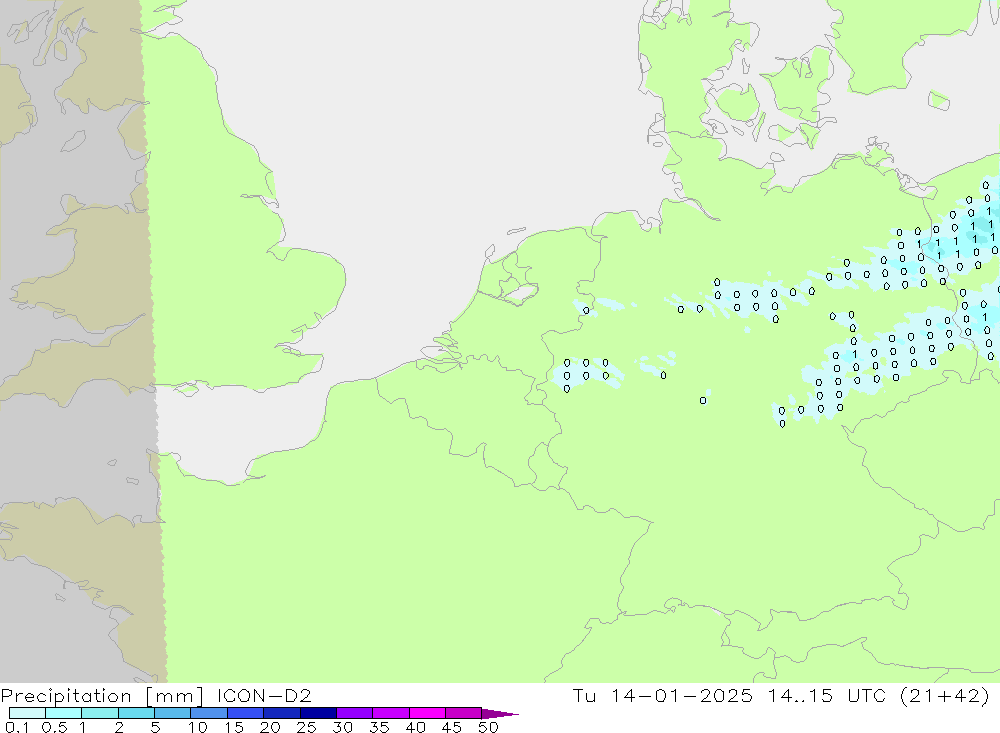Click the 1–2 mm legend color swatch

point(100,713)
